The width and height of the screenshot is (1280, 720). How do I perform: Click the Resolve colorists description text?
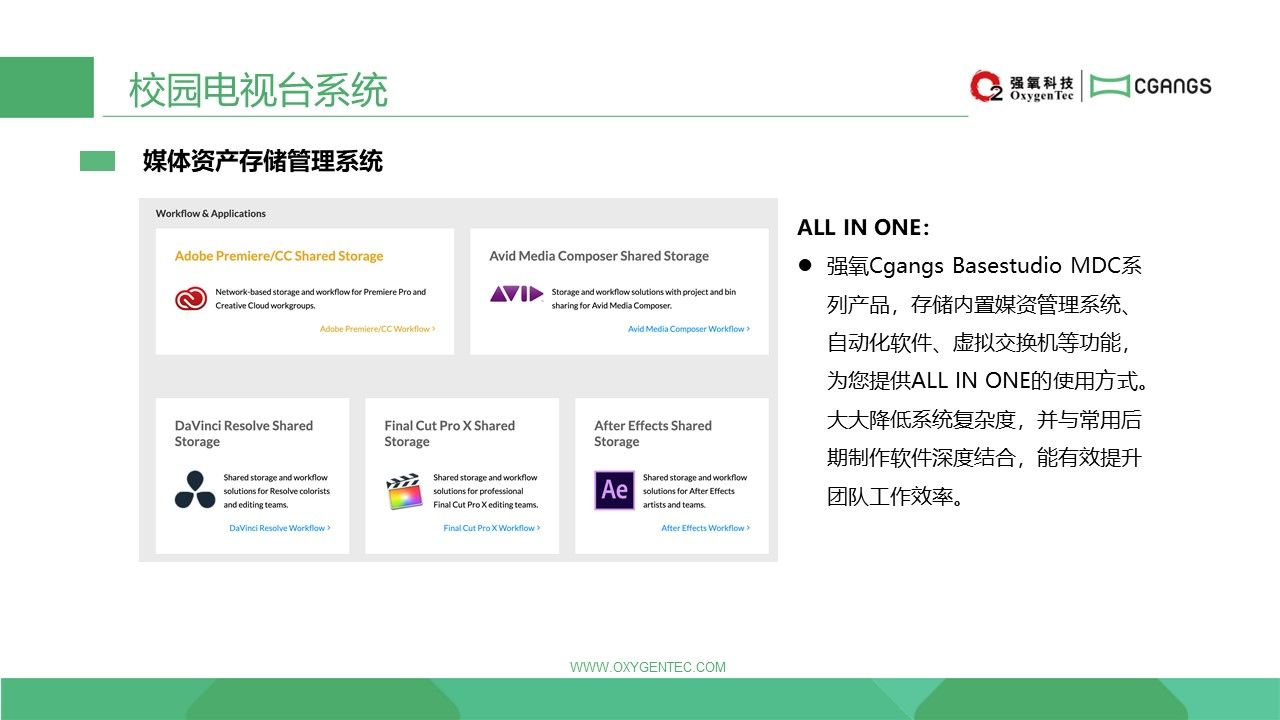pos(277,491)
